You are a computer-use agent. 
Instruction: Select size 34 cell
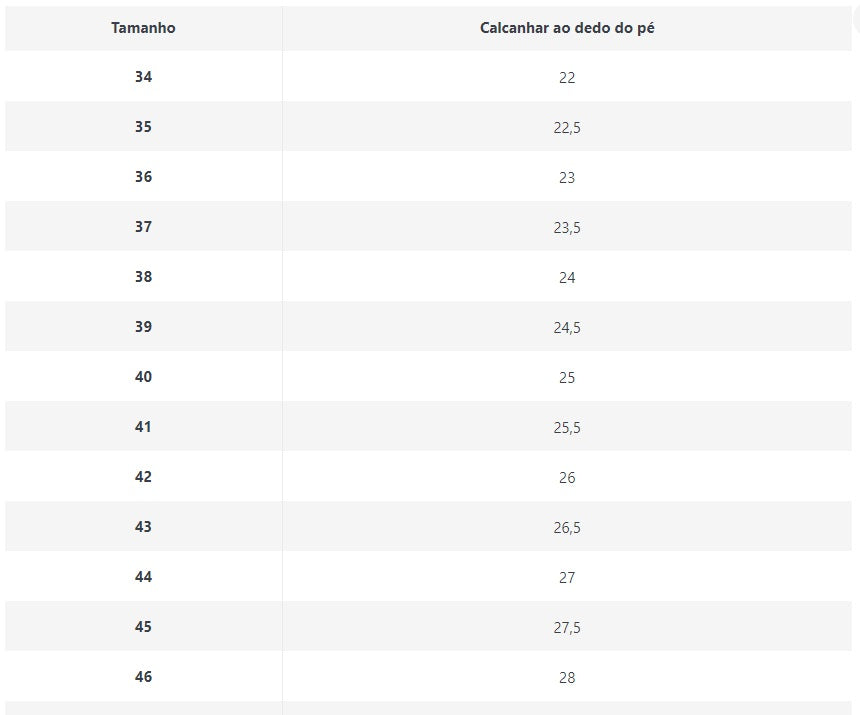coord(143,77)
